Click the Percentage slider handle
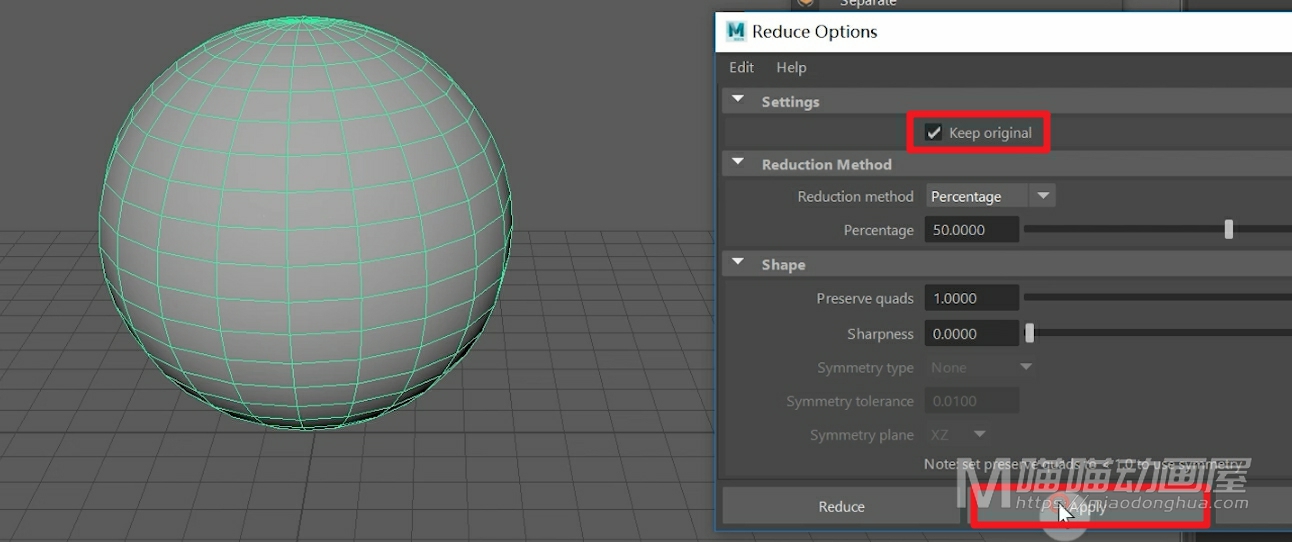Screen dimensions: 1292x542 tap(1229, 230)
